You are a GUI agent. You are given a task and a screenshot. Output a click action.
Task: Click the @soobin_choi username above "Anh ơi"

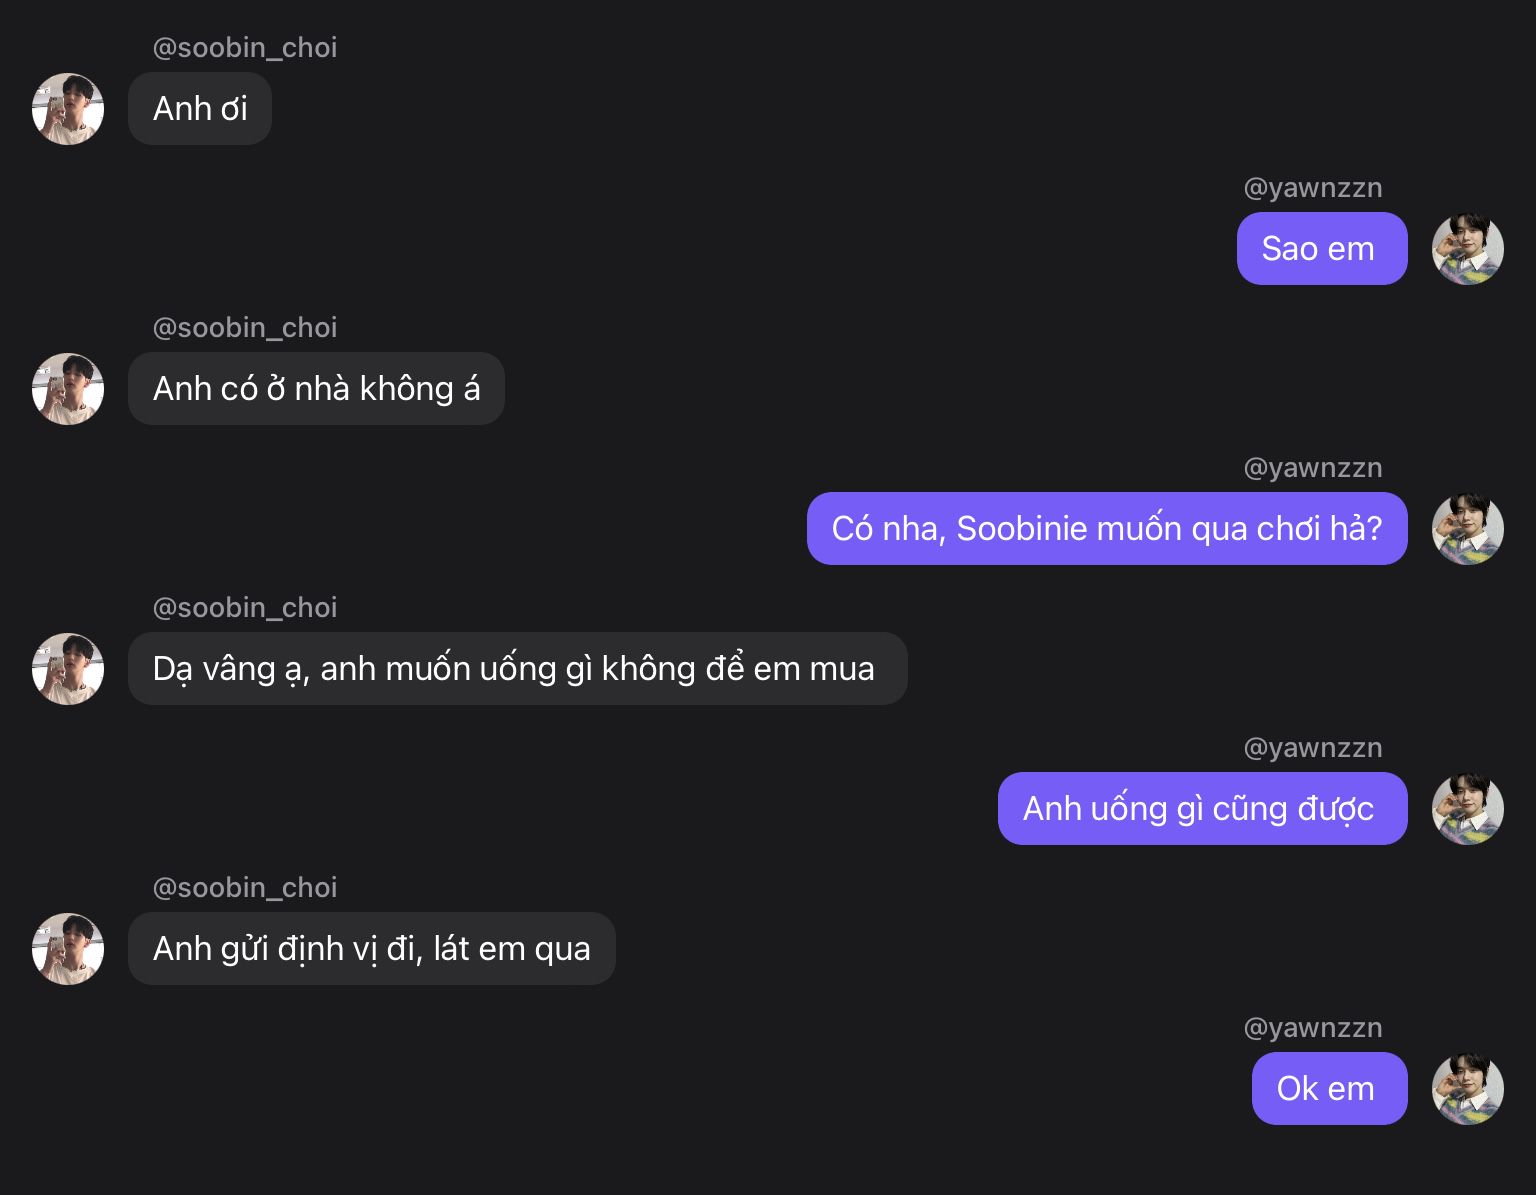pos(245,48)
